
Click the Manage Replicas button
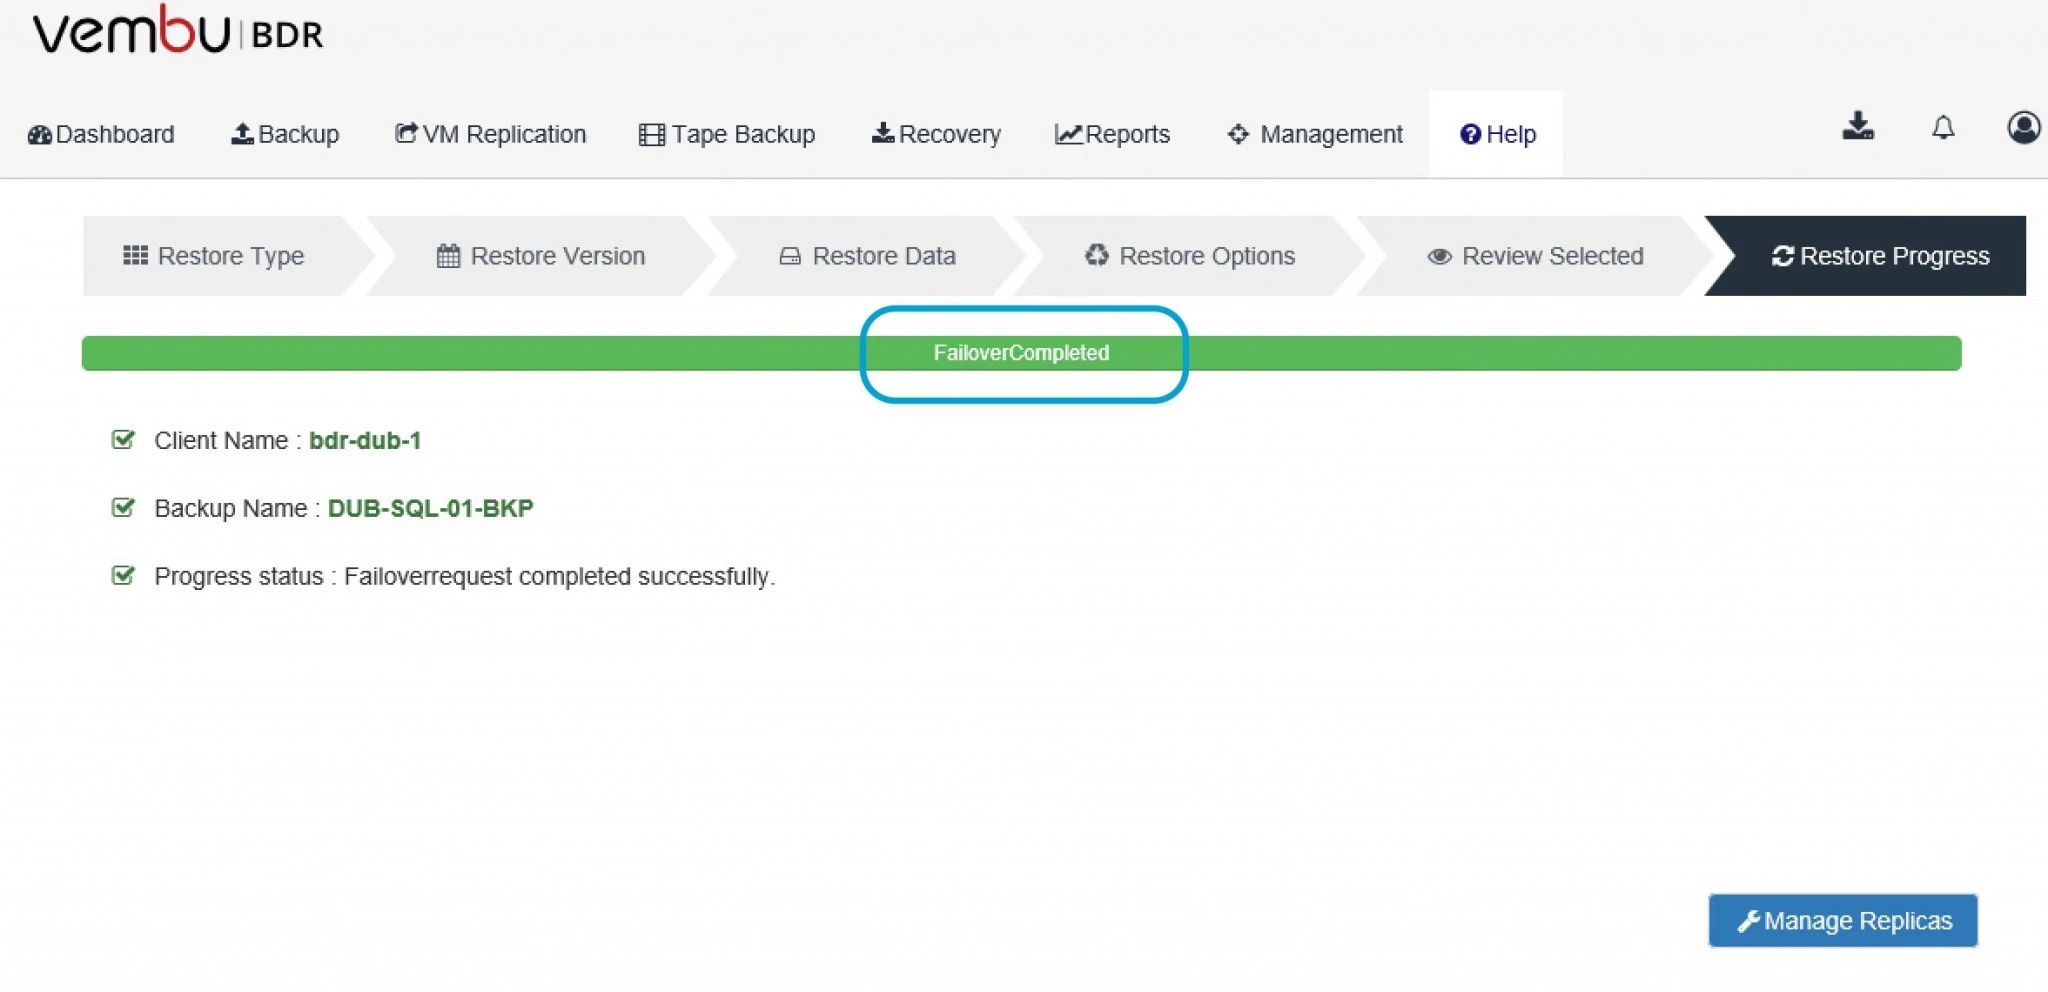click(1843, 920)
